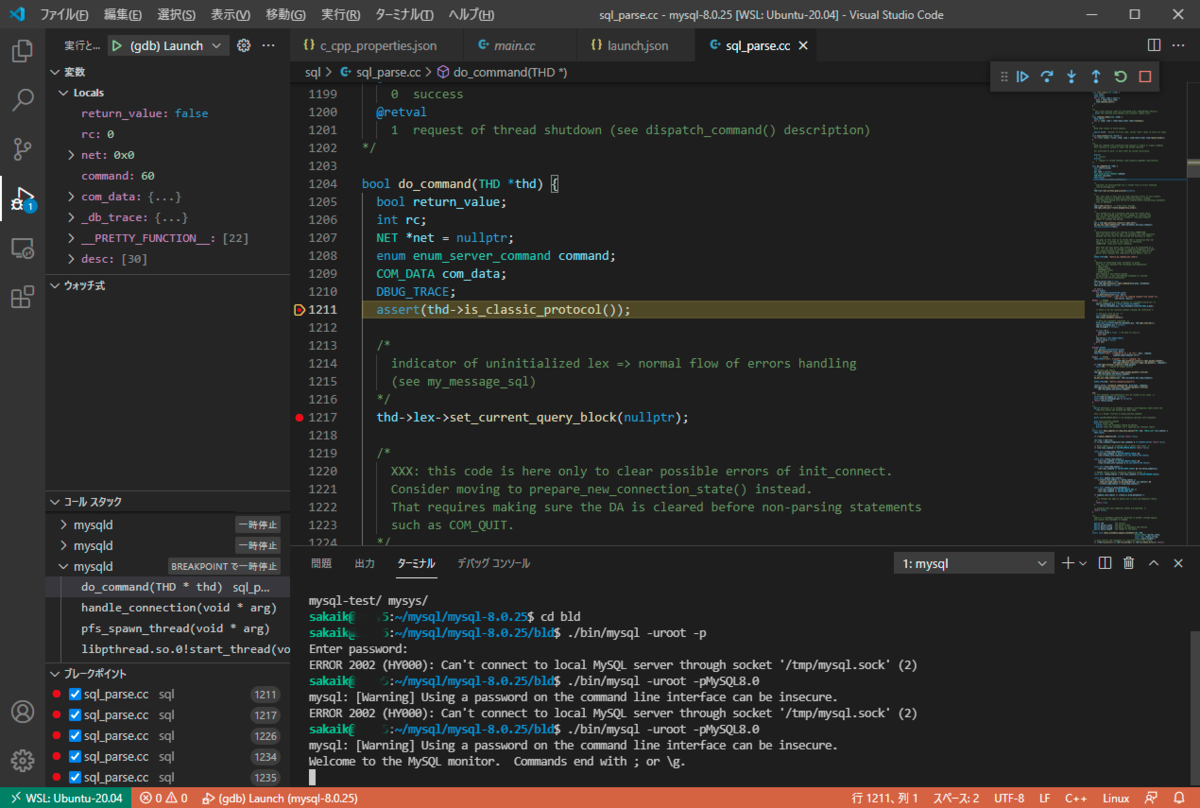
Task: Click UTF-8 encoding in status bar
Action: click(x=1007, y=798)
